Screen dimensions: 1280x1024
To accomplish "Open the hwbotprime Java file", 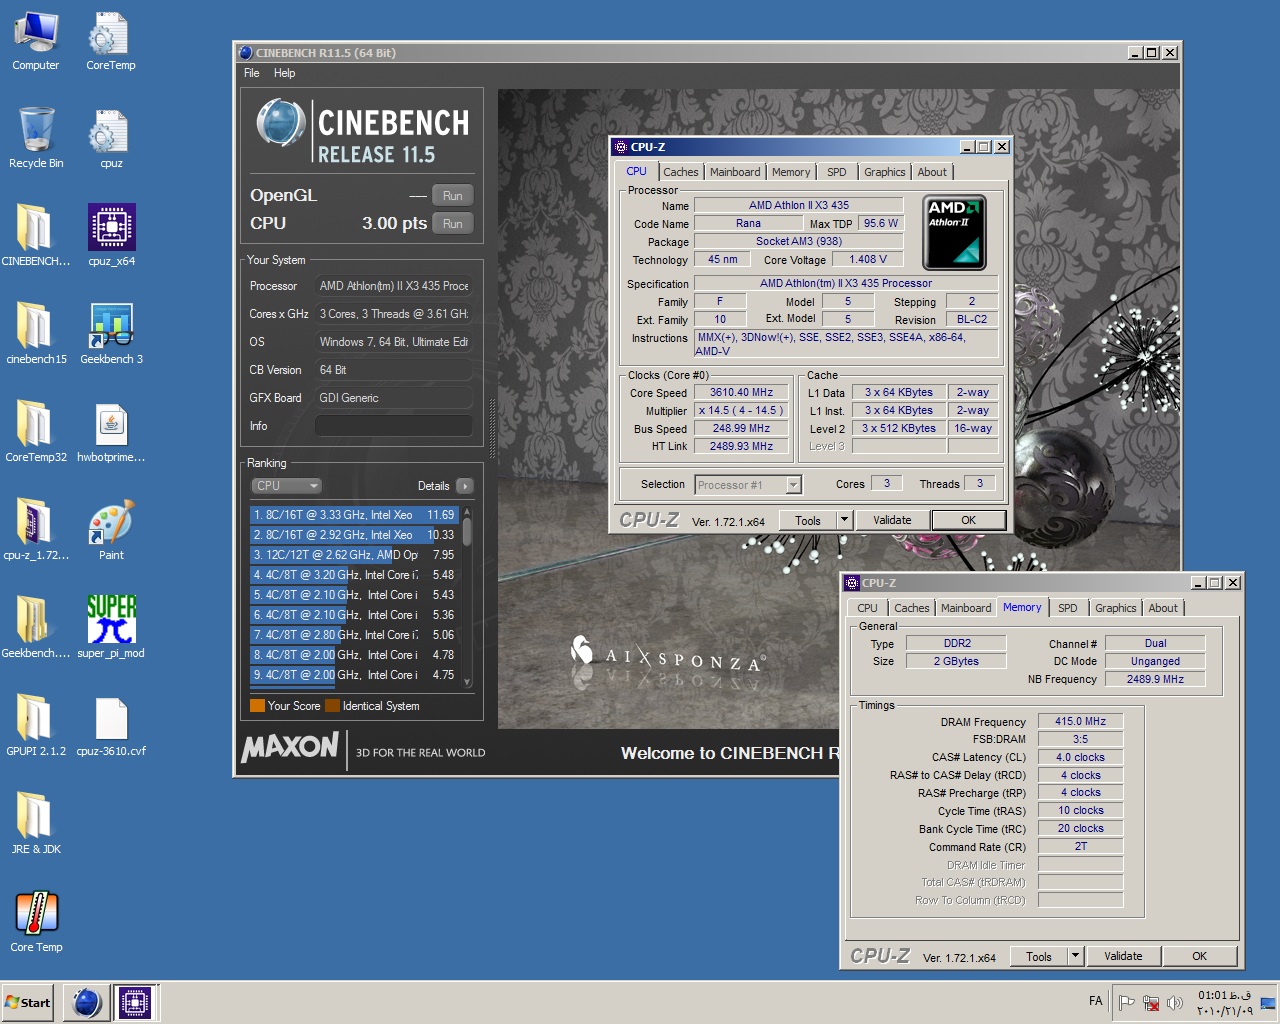I will tap(111, 433).
